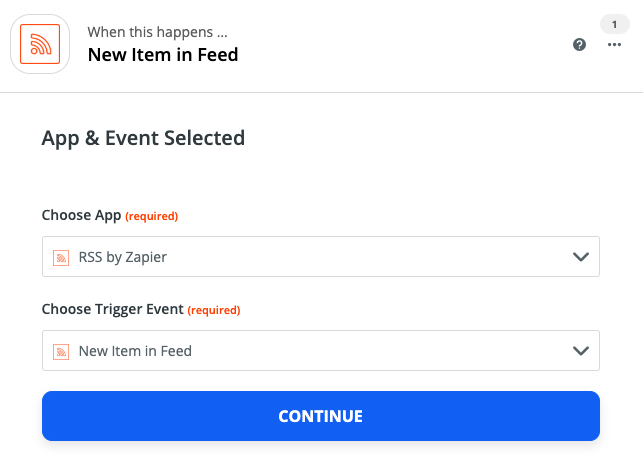Click the "(required)" tag beside Choose Trigger Event

tap(214, 310)
